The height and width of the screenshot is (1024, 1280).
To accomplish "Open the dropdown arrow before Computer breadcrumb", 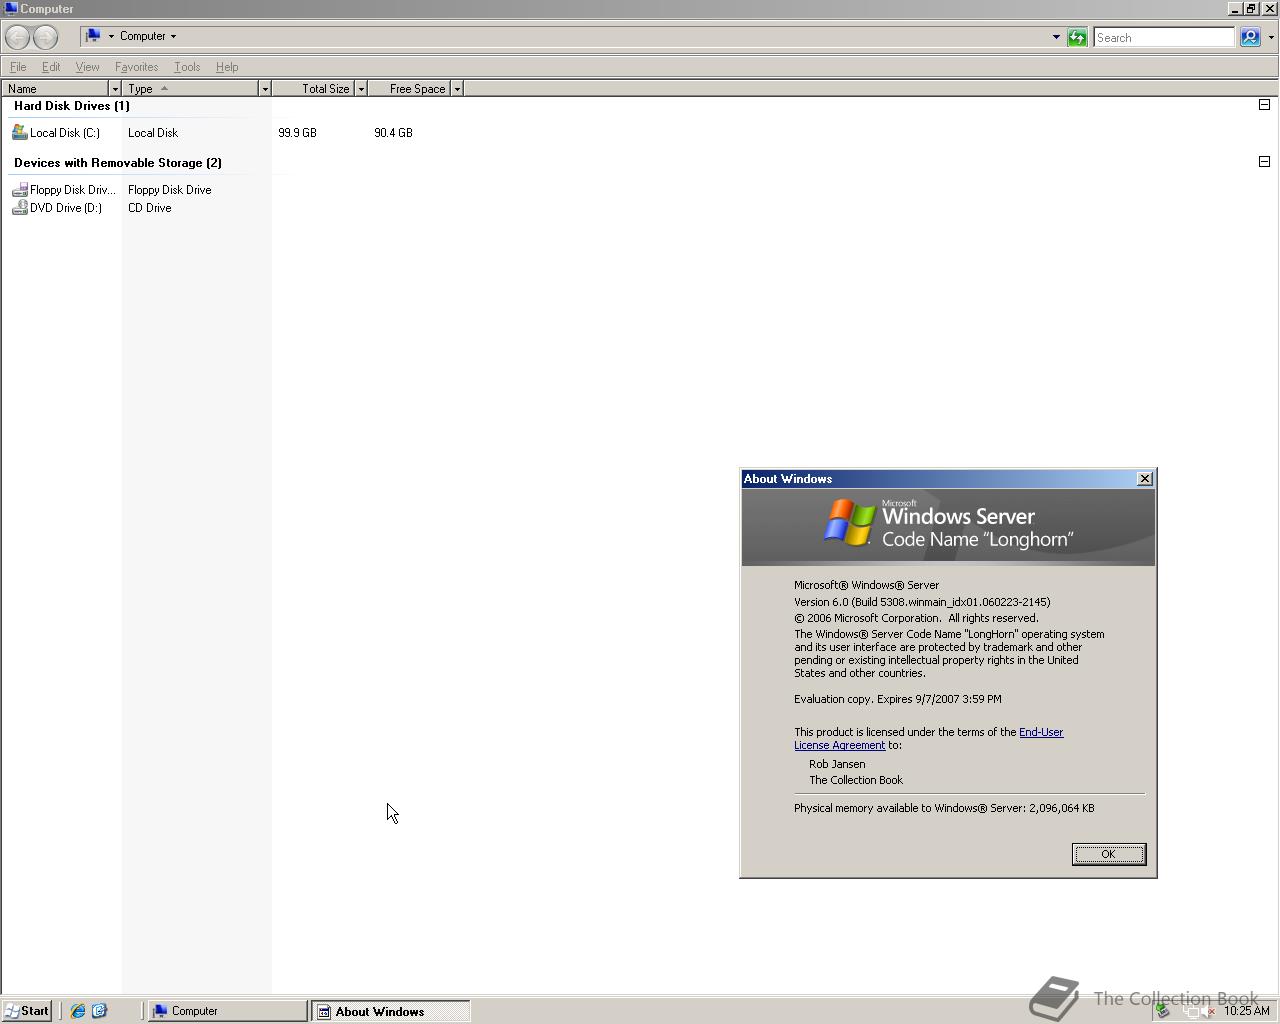I will click(111, 36).
